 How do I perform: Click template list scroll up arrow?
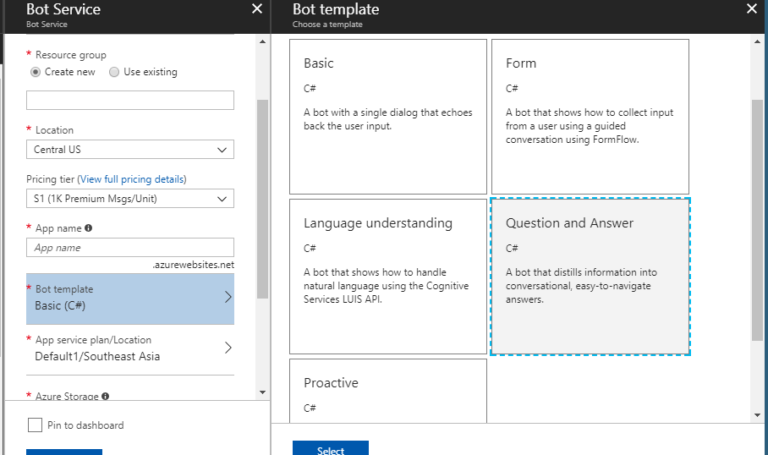pos(757,42)
